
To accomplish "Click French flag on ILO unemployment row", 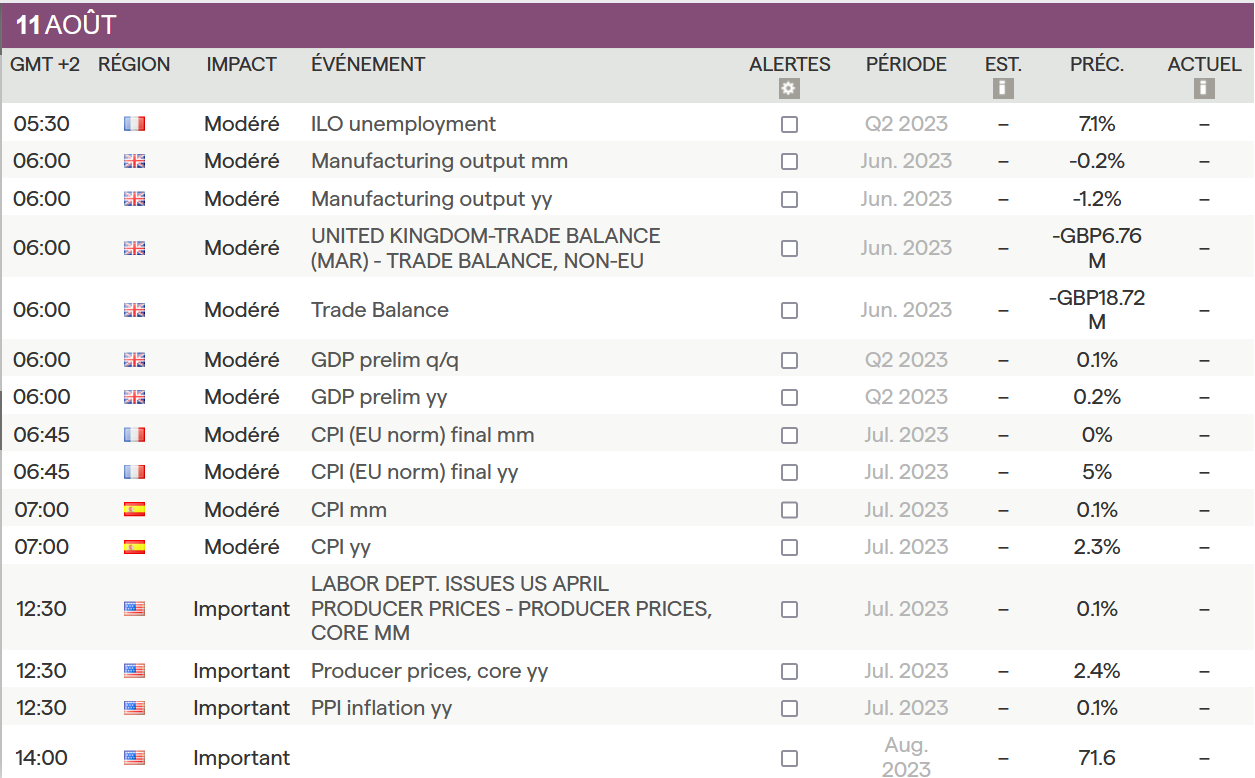I will click(135, 124).
